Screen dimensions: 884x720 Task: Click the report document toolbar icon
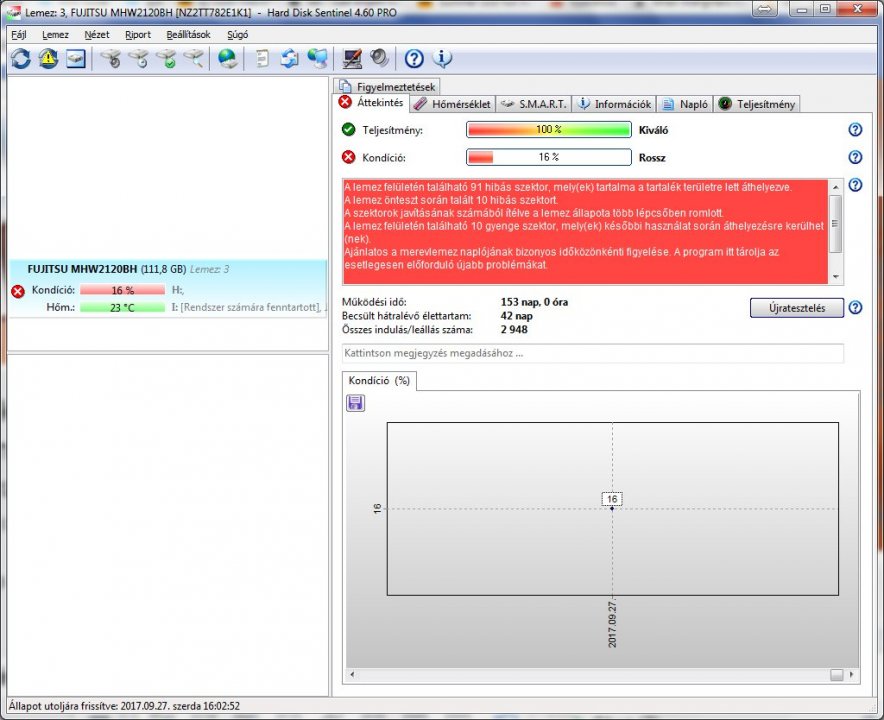click(262, 59)
